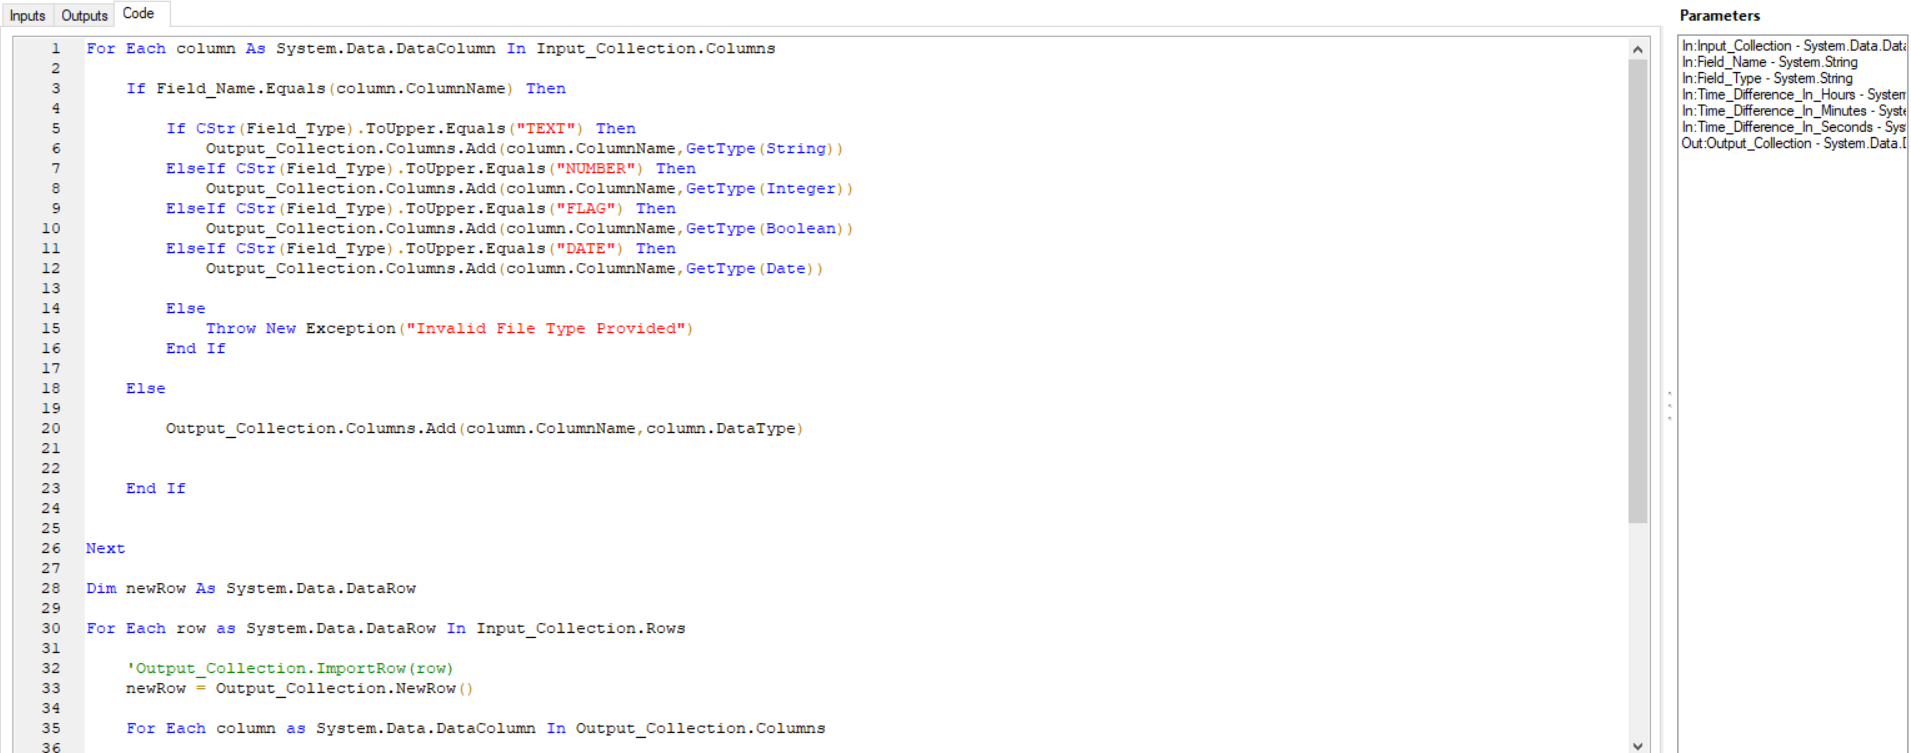Screen dimensions: 1911x753
Task: Click the Throw keyword on line 15
Action: [230, 328]
